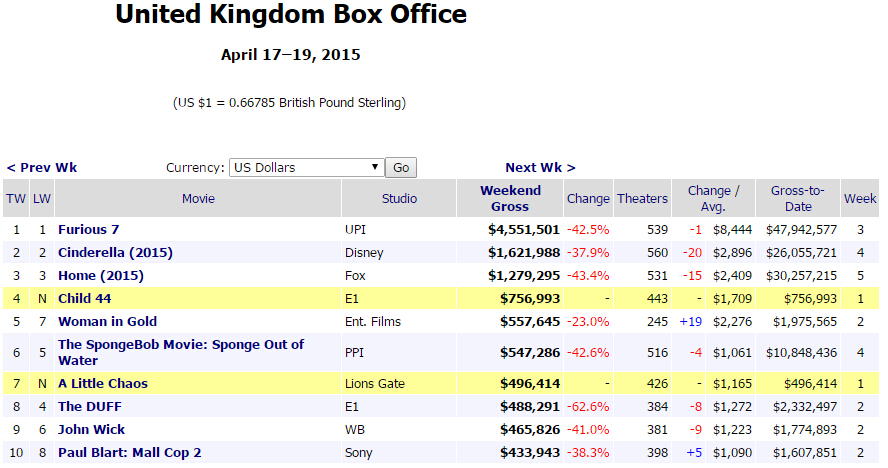Sort by the Theaters column header
This screenshot has width=888, height=468.
(x=641, y=199)
